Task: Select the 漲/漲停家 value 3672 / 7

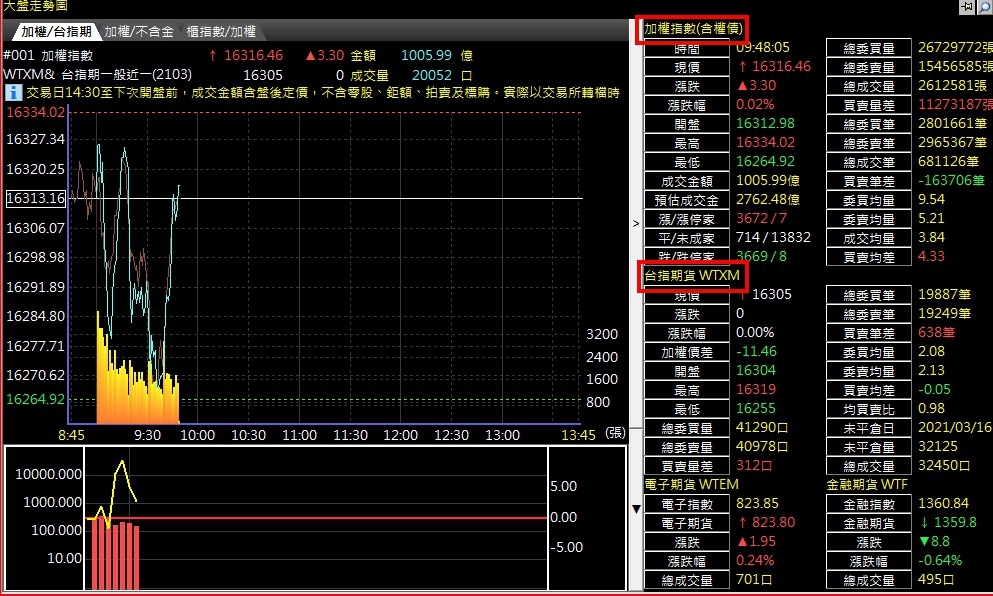Action: pyautogui.click(x=761, y=219)
